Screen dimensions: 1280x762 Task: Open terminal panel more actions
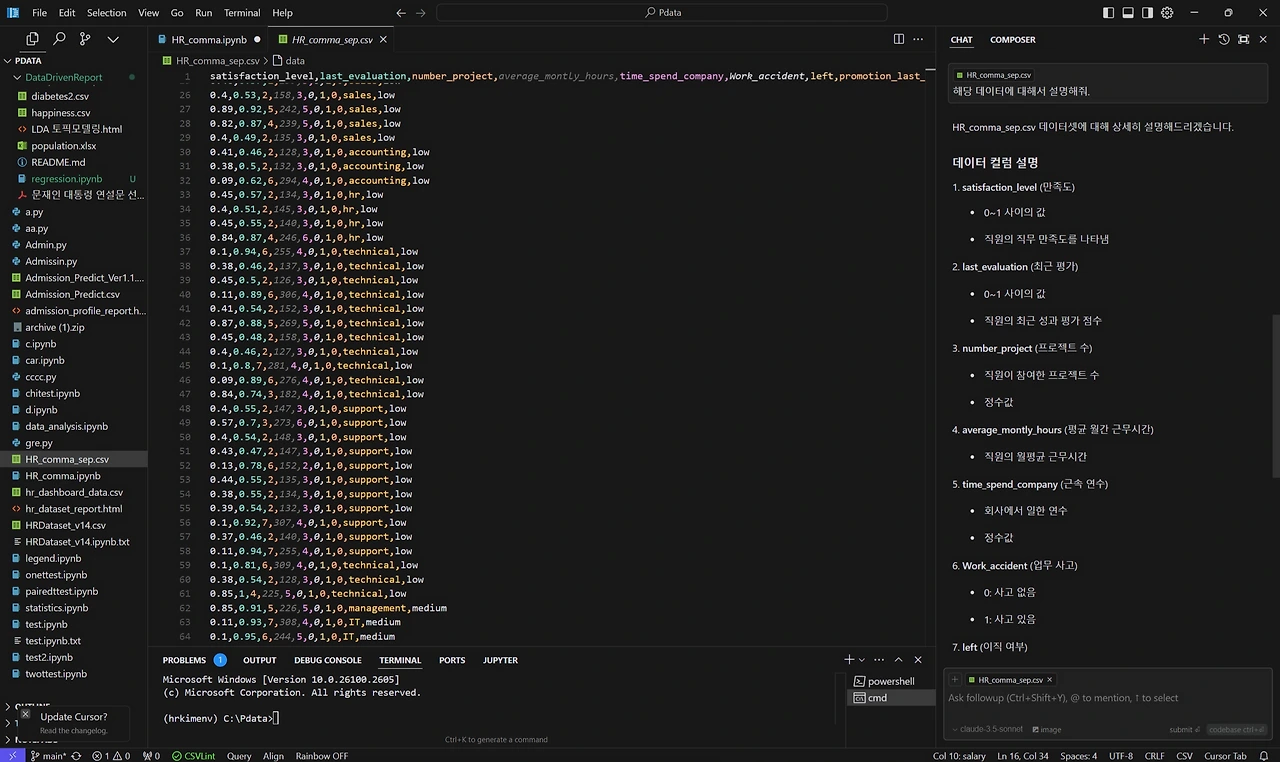[879, 660]
